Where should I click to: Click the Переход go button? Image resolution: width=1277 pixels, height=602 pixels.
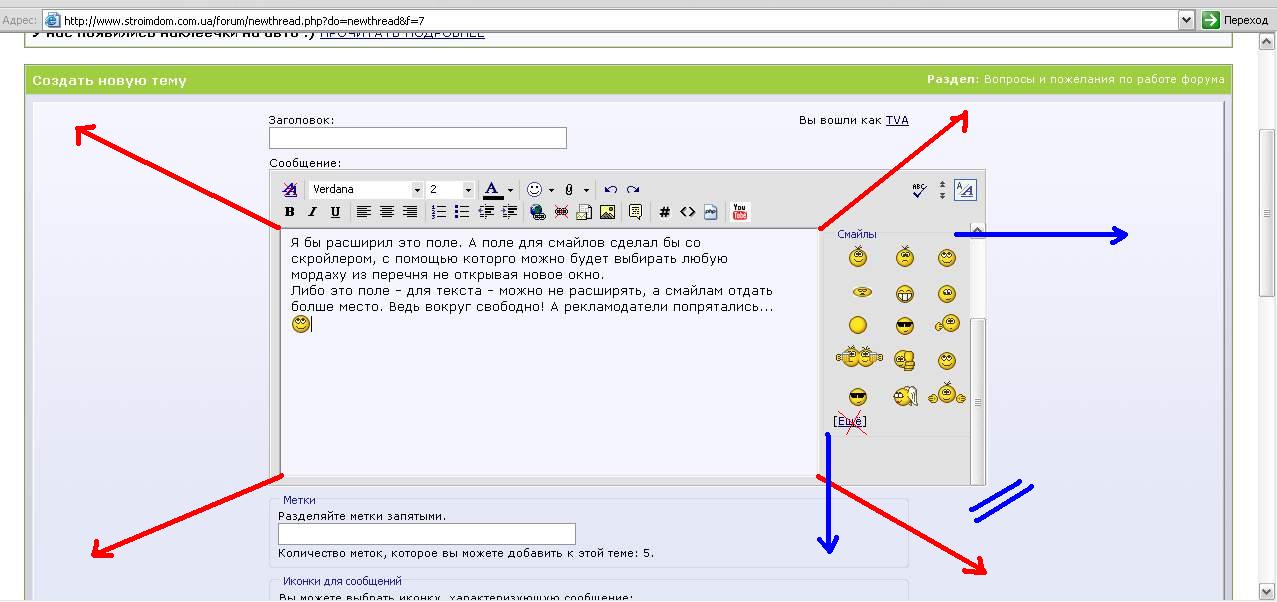[x=1236, y=19]
